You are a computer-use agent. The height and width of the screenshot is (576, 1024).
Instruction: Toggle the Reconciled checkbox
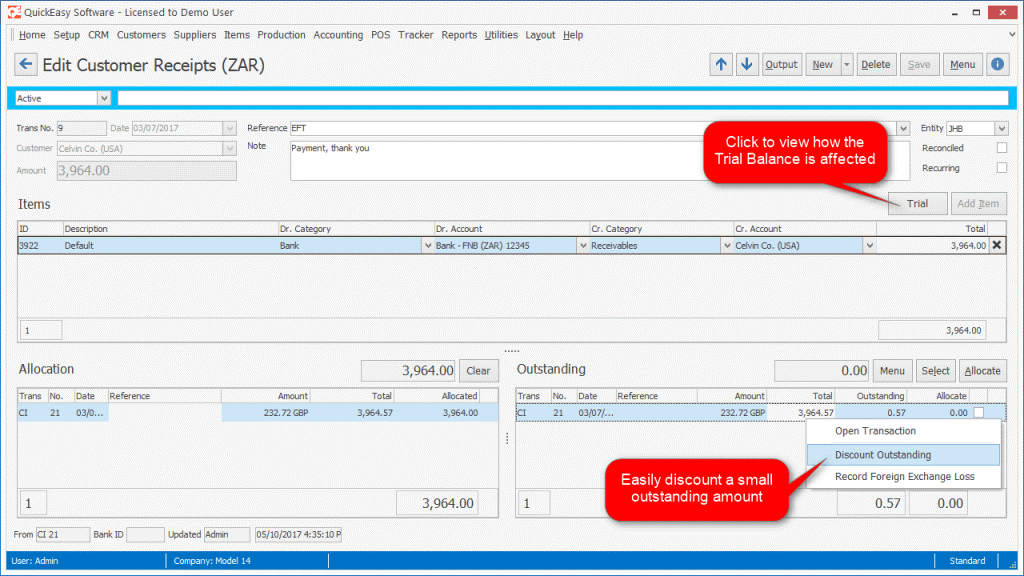click(1001, 148)
